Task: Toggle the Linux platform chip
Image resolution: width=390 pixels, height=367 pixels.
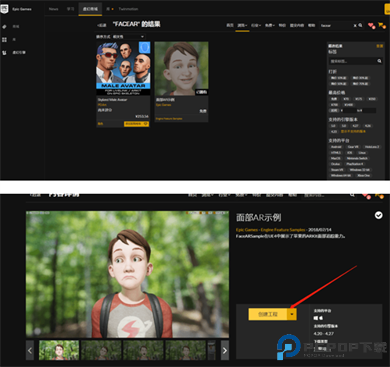Action: (x=362, y=153)
